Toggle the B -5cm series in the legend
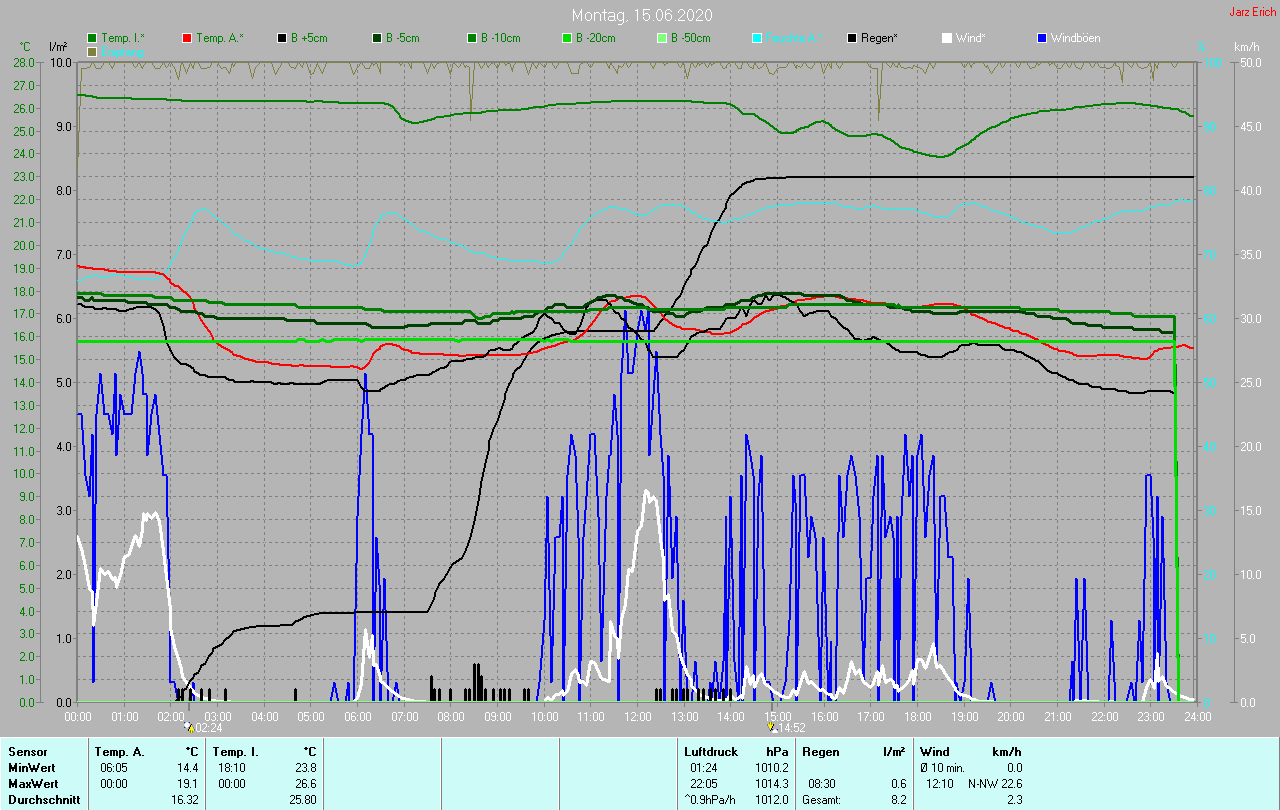 point(404,38)
